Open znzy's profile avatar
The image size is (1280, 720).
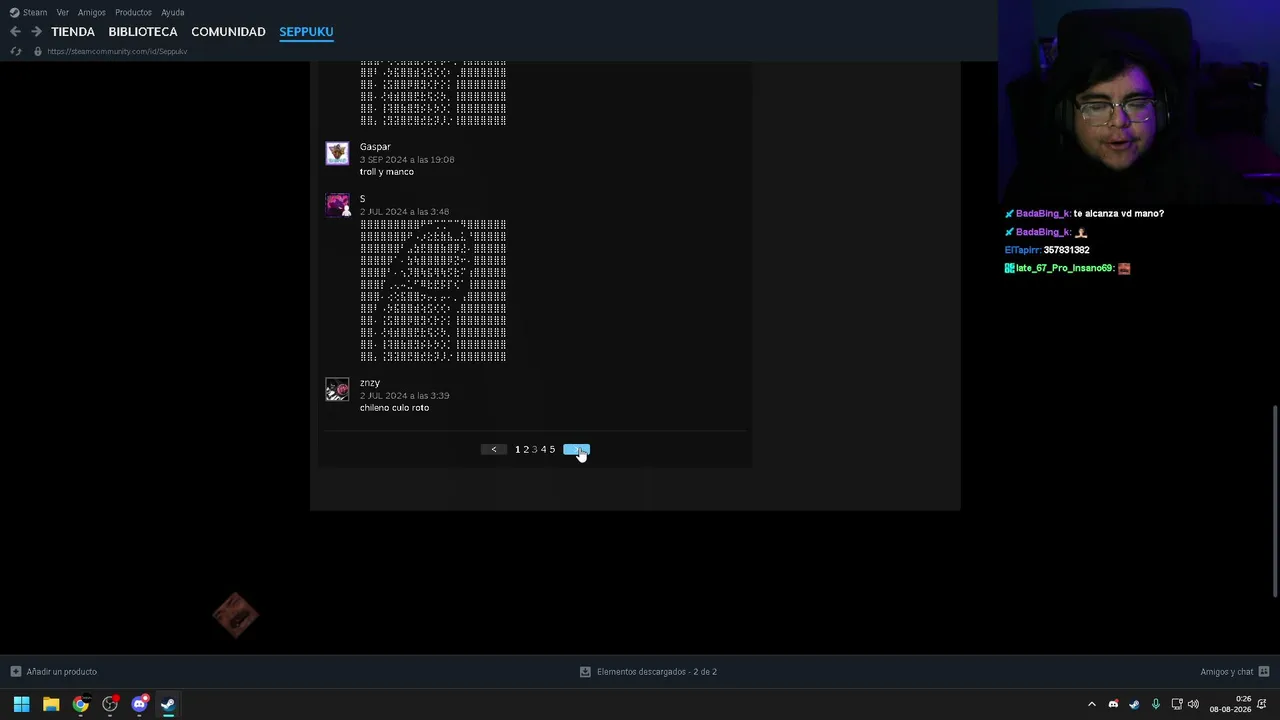[x=337, y=389]
